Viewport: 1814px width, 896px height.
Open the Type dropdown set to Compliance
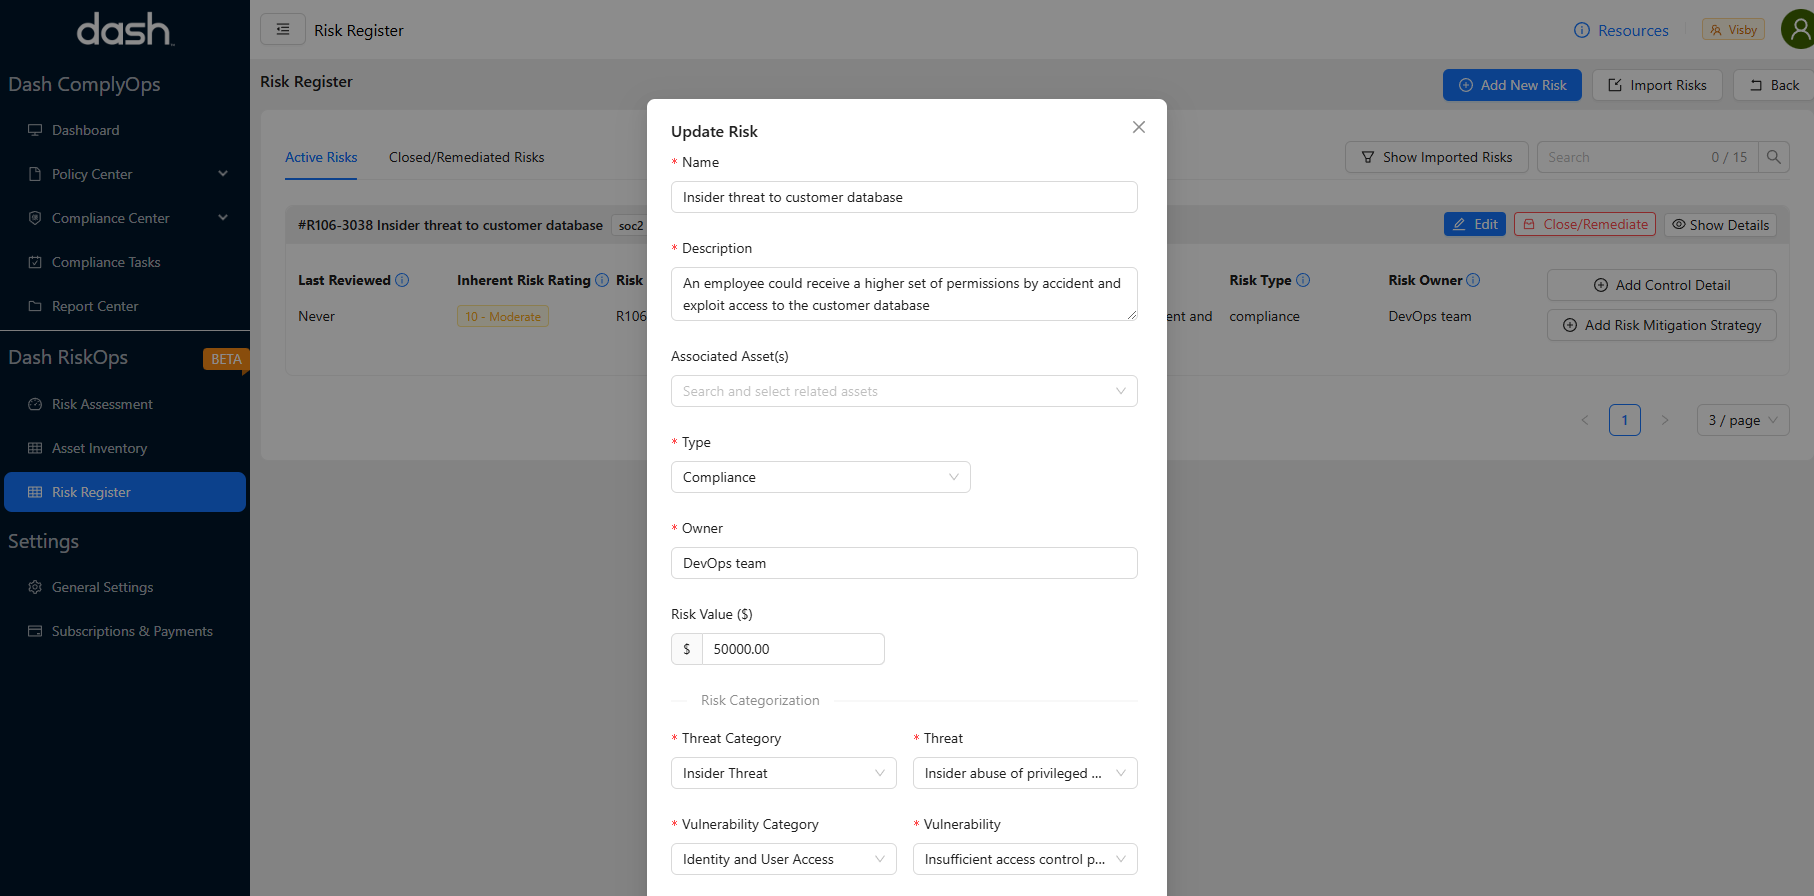820,477
